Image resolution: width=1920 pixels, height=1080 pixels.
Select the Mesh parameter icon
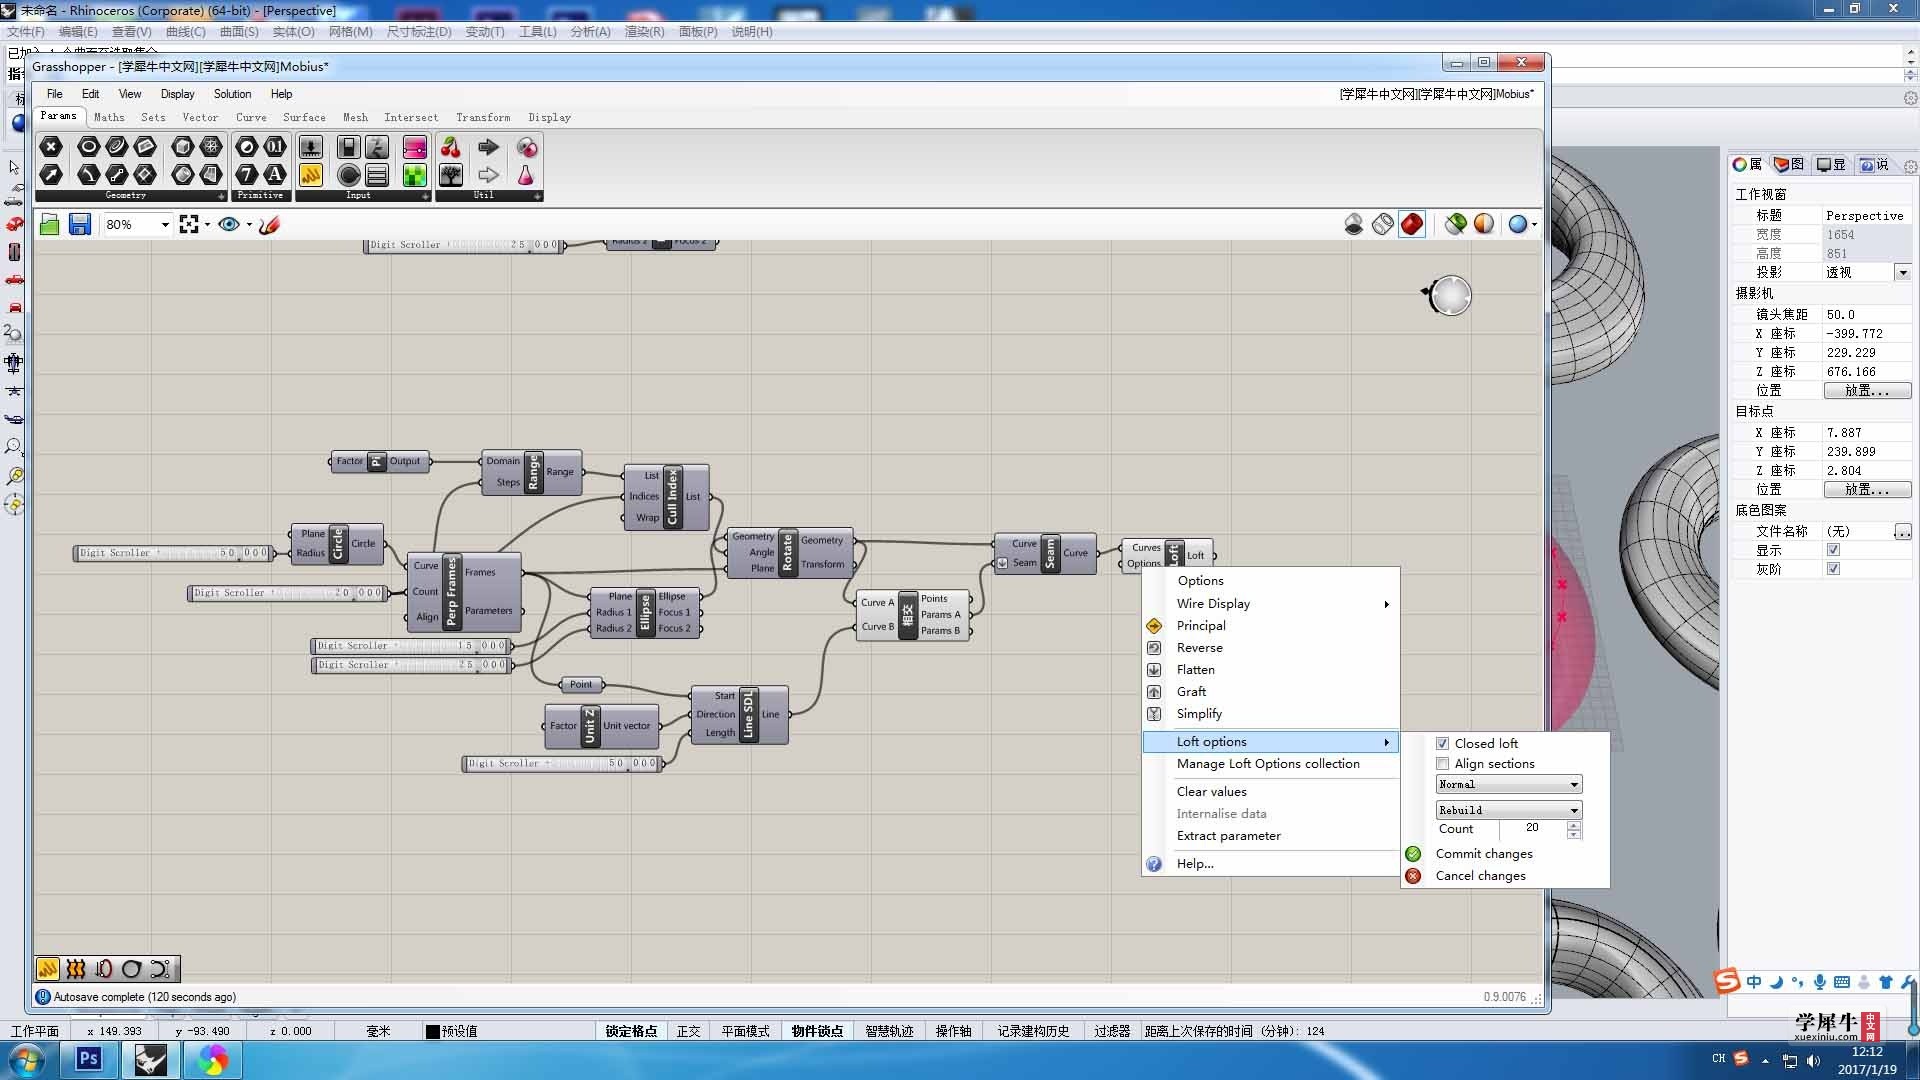pos(211,147)
